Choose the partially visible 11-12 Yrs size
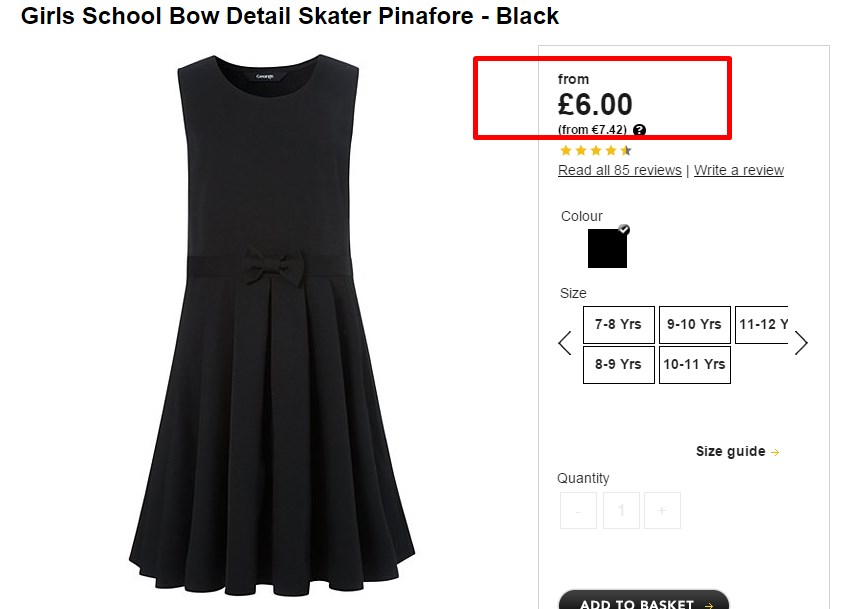Image resolution: width=860 pixels, height=609 pixels. click(762, 325)
